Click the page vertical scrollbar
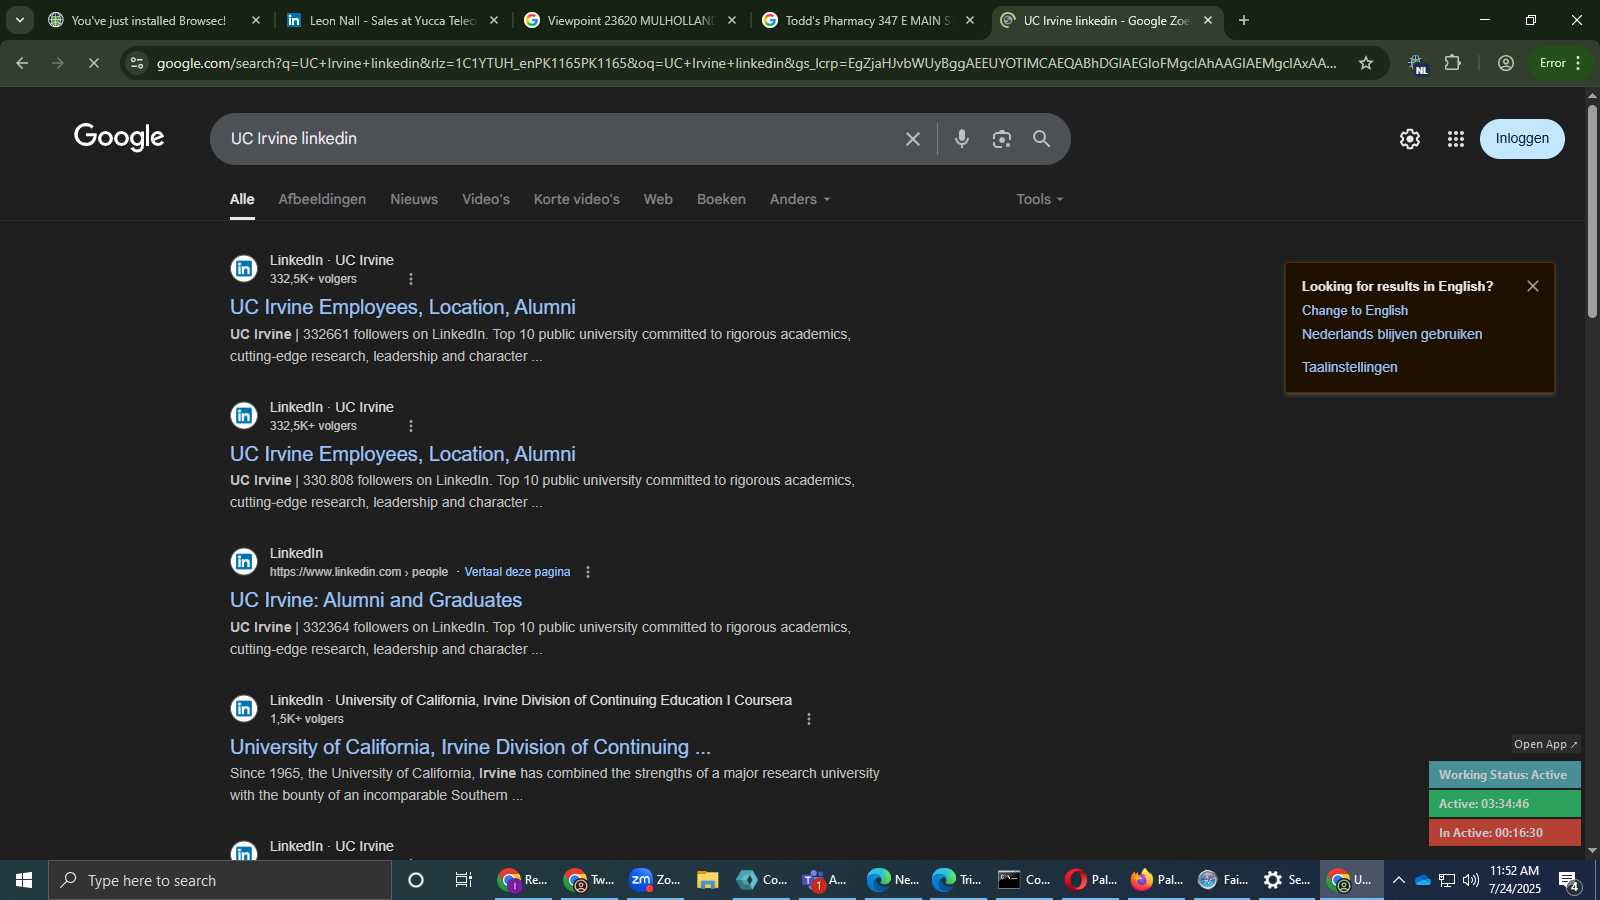1600x900 pixels. click(1592, 210)
